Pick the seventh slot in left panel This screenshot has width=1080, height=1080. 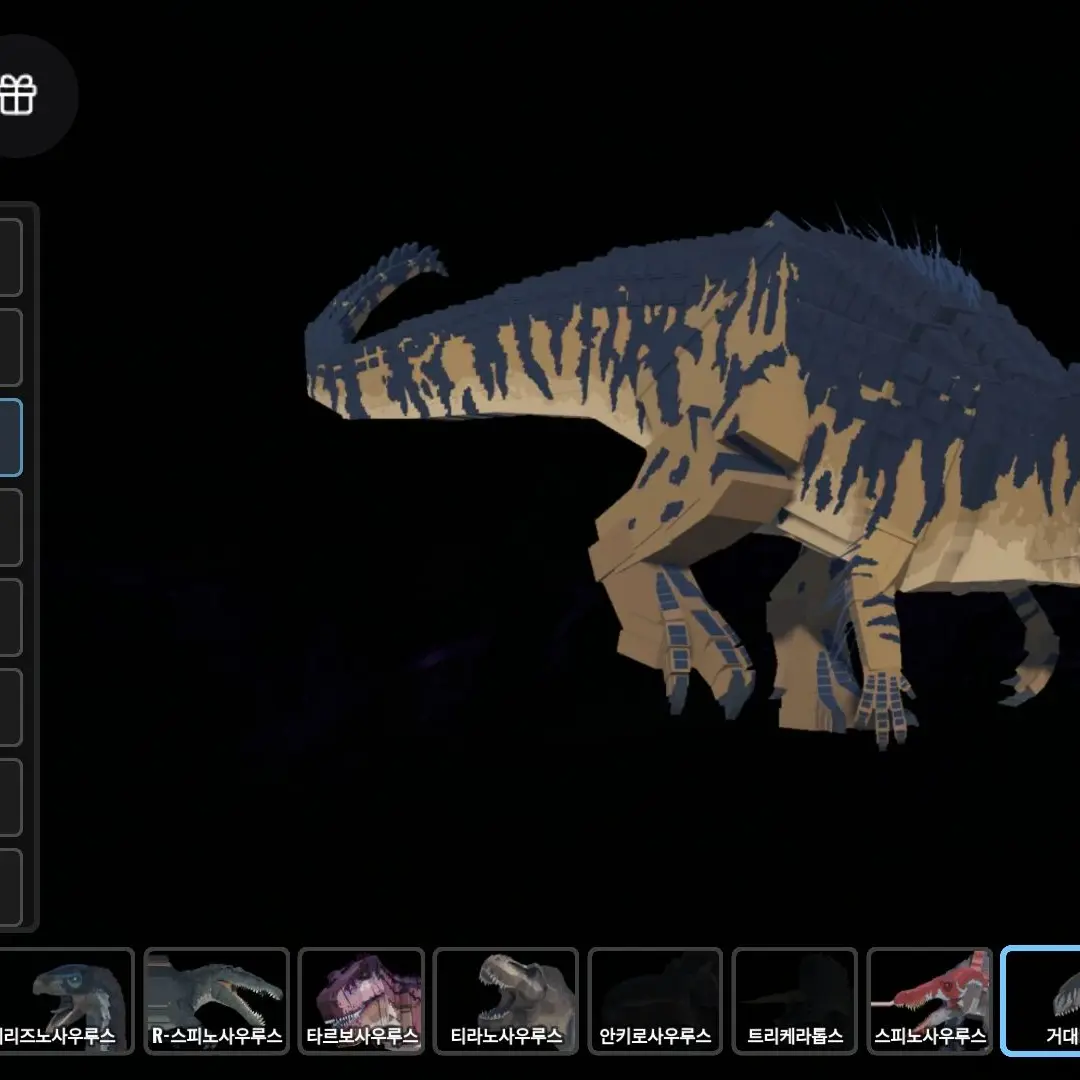click(10, 797)
